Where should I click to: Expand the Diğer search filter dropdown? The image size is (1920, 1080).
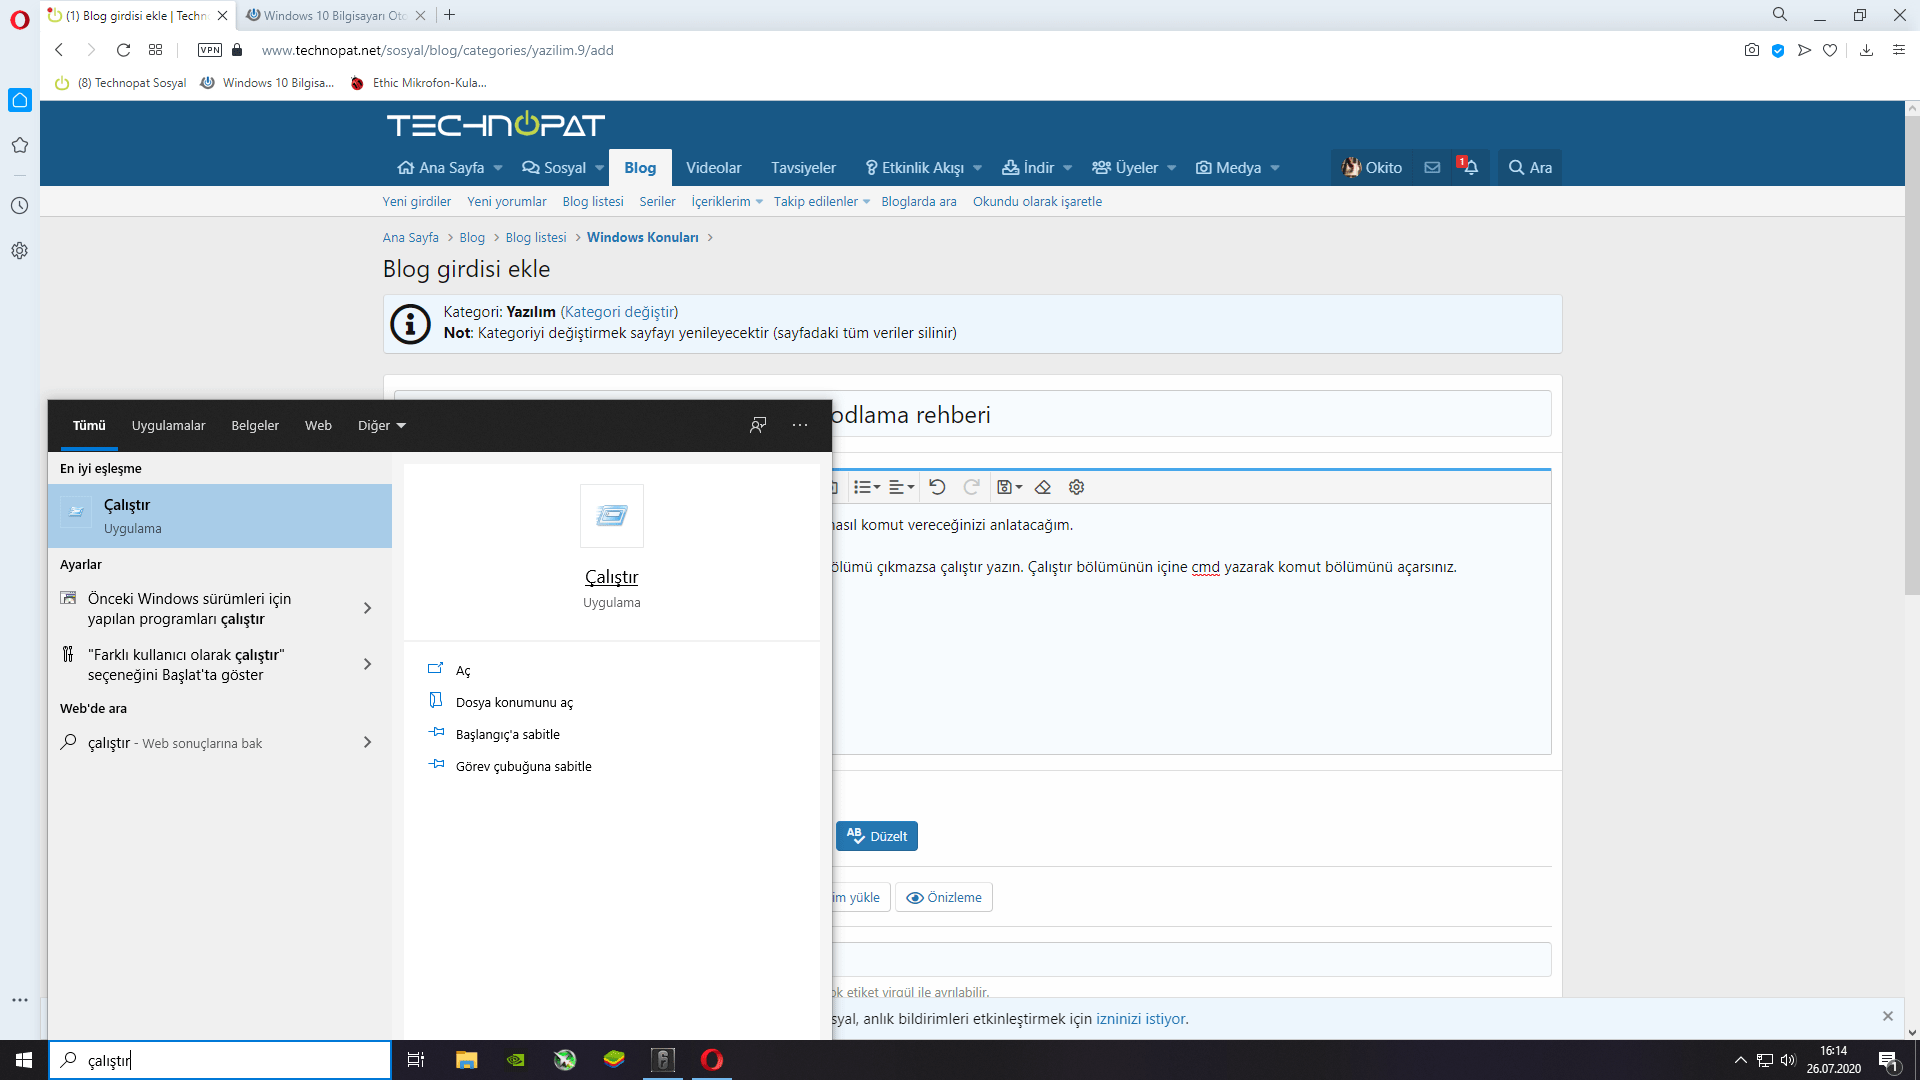[382, 425]
